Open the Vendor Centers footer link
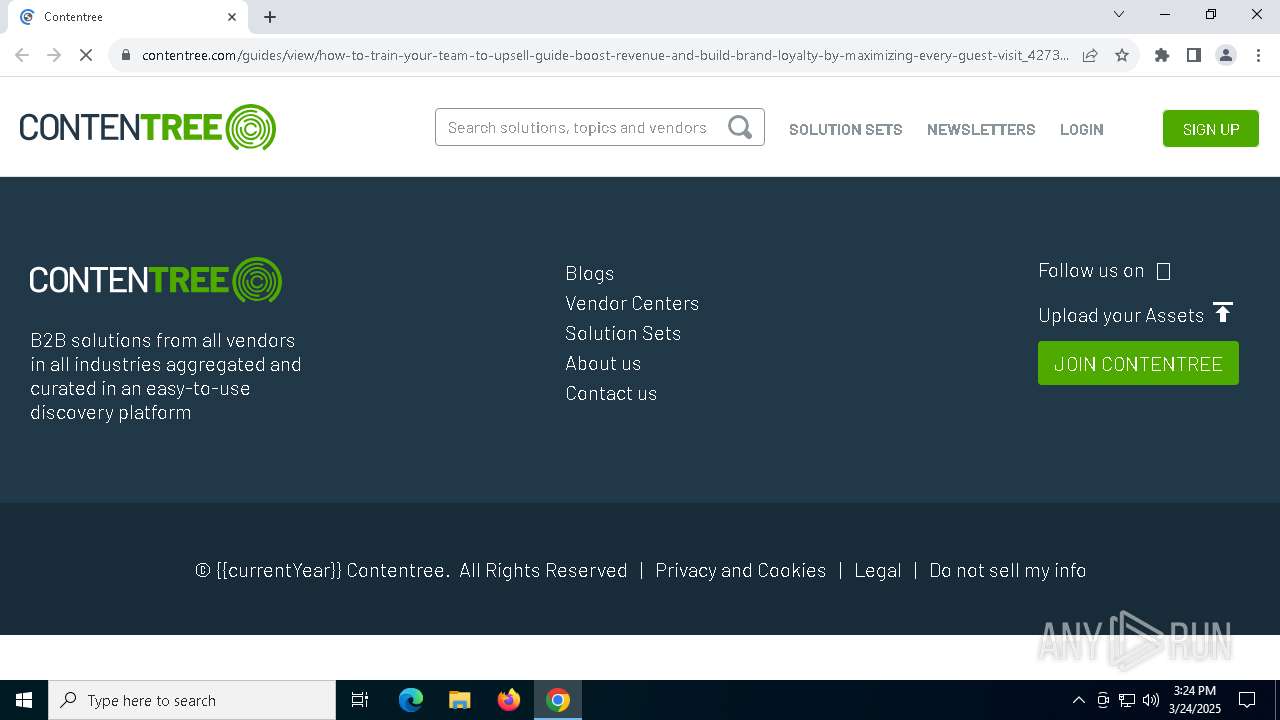1280x720 pixels. 632,303
